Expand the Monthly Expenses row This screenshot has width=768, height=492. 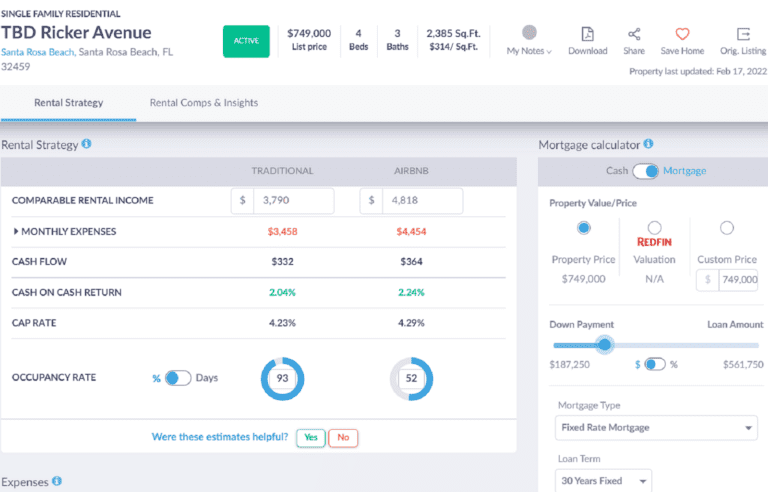coord(16,232)
